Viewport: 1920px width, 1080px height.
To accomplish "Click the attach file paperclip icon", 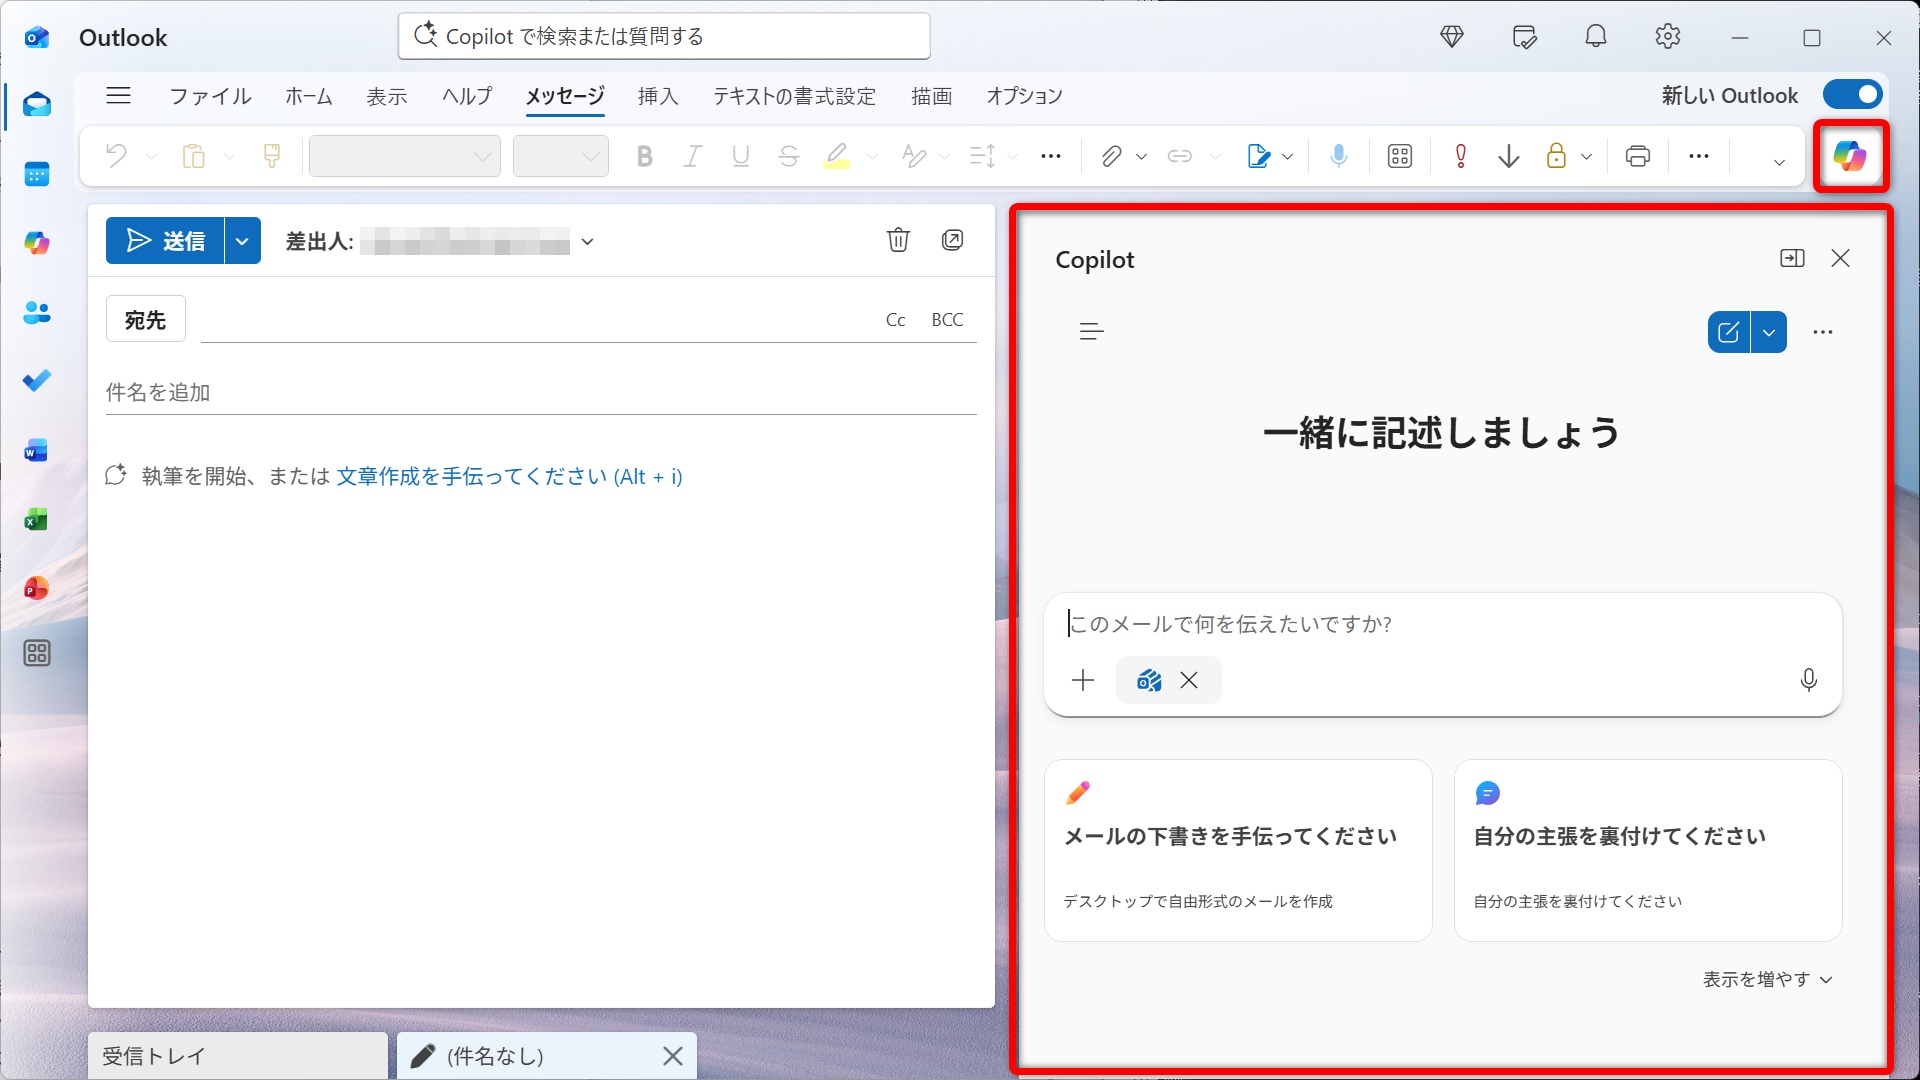I will coord(1111,156).
